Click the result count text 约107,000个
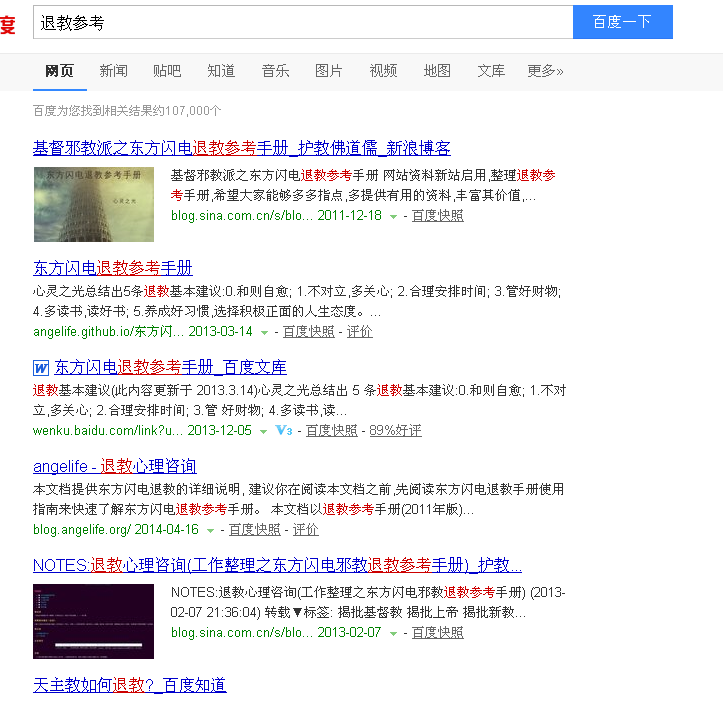Viewport: 723px width, 701px height. [x=187, y=111]
